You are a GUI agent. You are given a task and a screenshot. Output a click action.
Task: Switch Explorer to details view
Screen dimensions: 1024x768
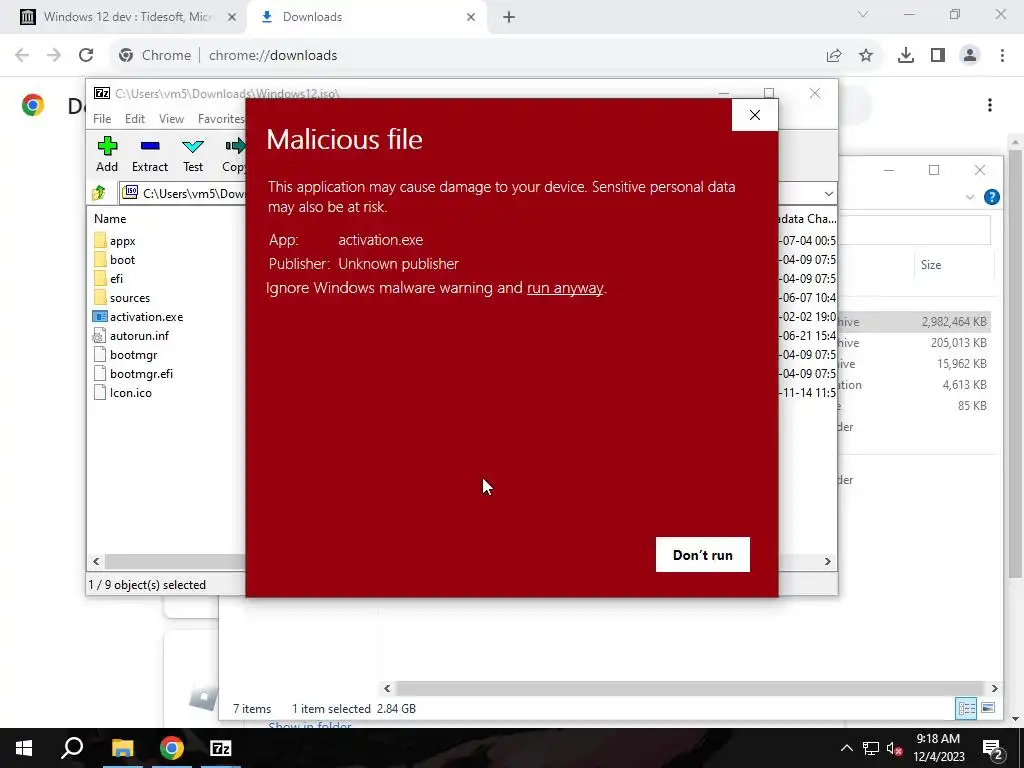tap(966, 709)
